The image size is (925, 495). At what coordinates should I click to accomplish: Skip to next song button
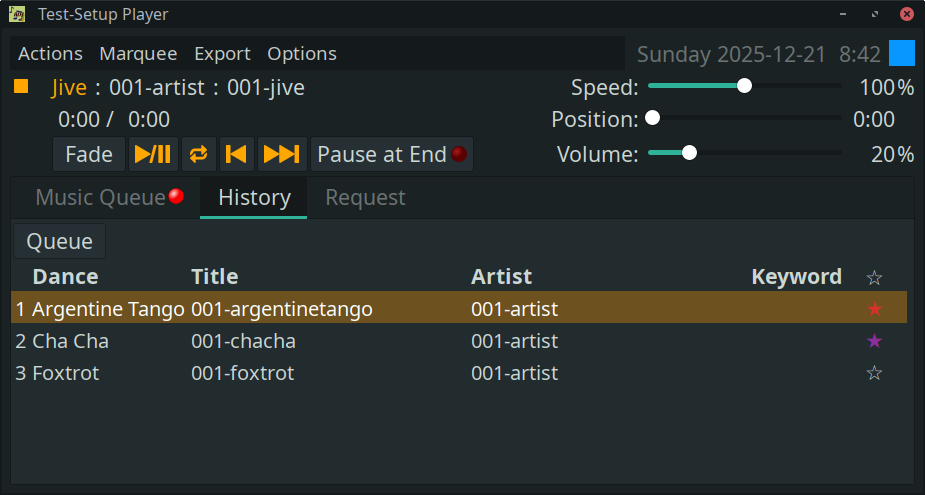tap(281, 154)
